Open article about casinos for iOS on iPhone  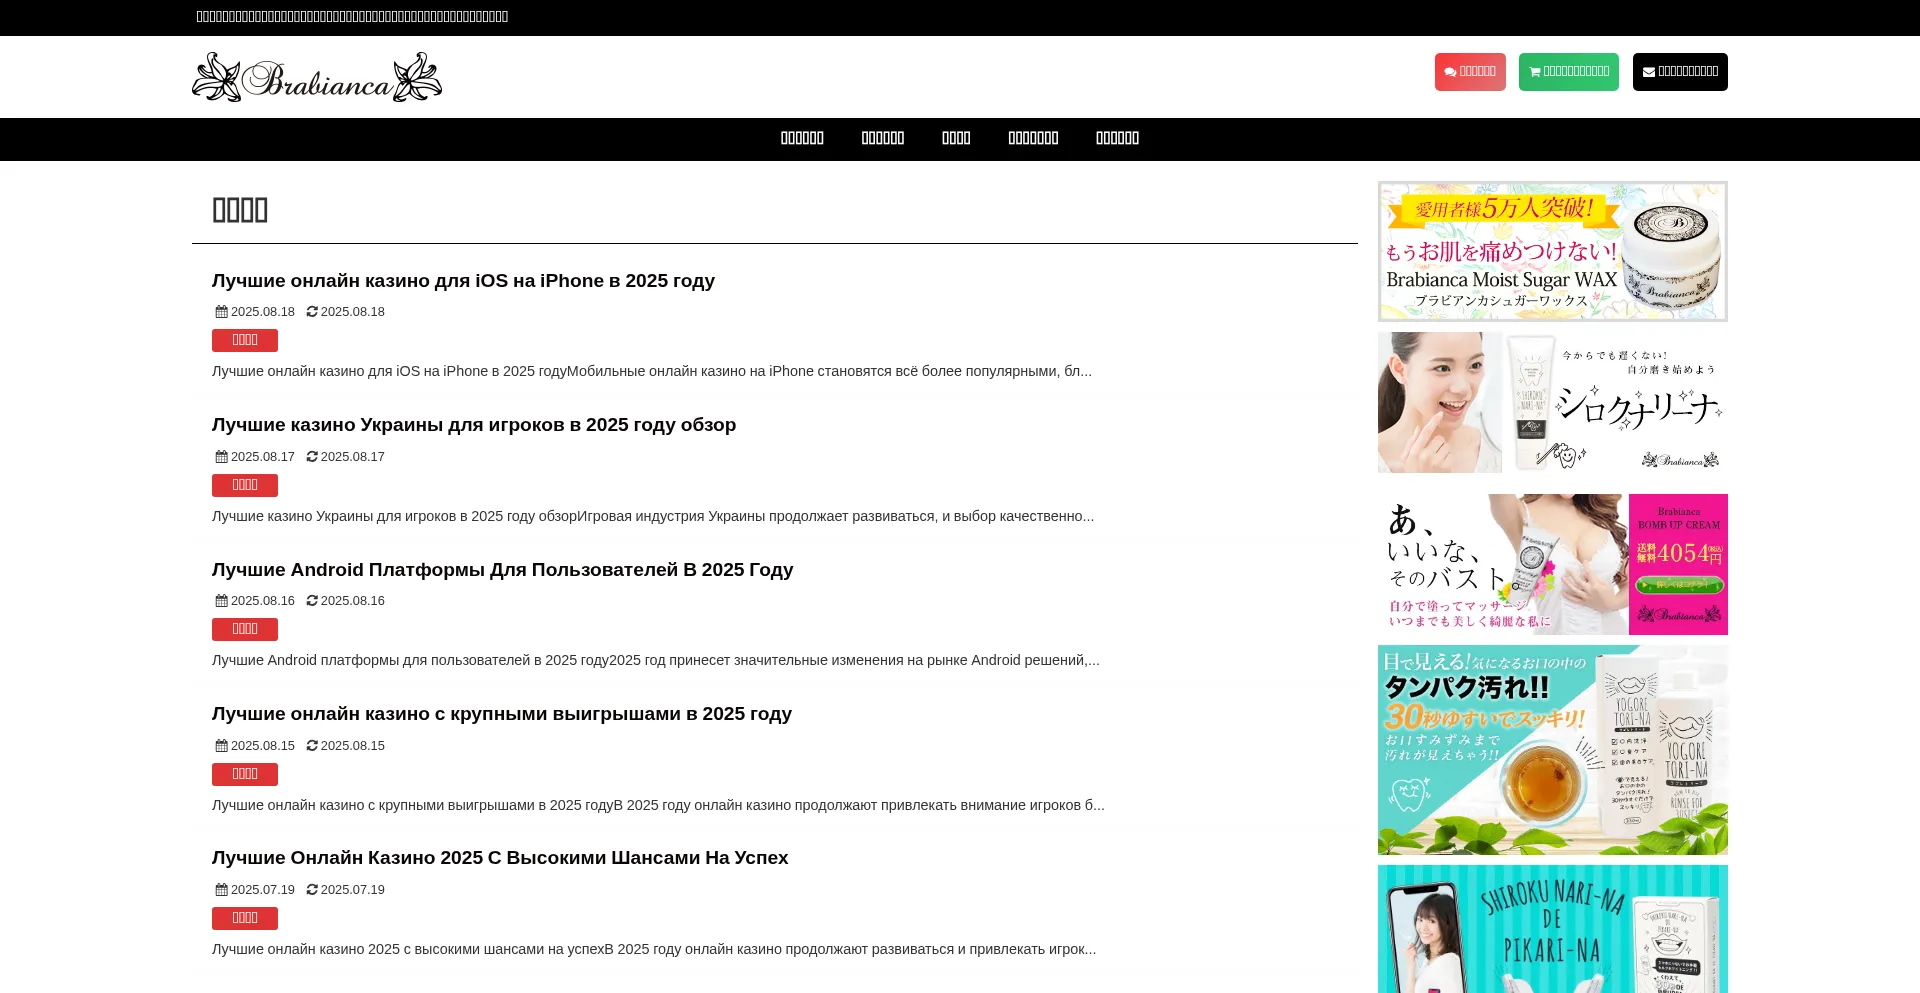[x=463, y=281]
